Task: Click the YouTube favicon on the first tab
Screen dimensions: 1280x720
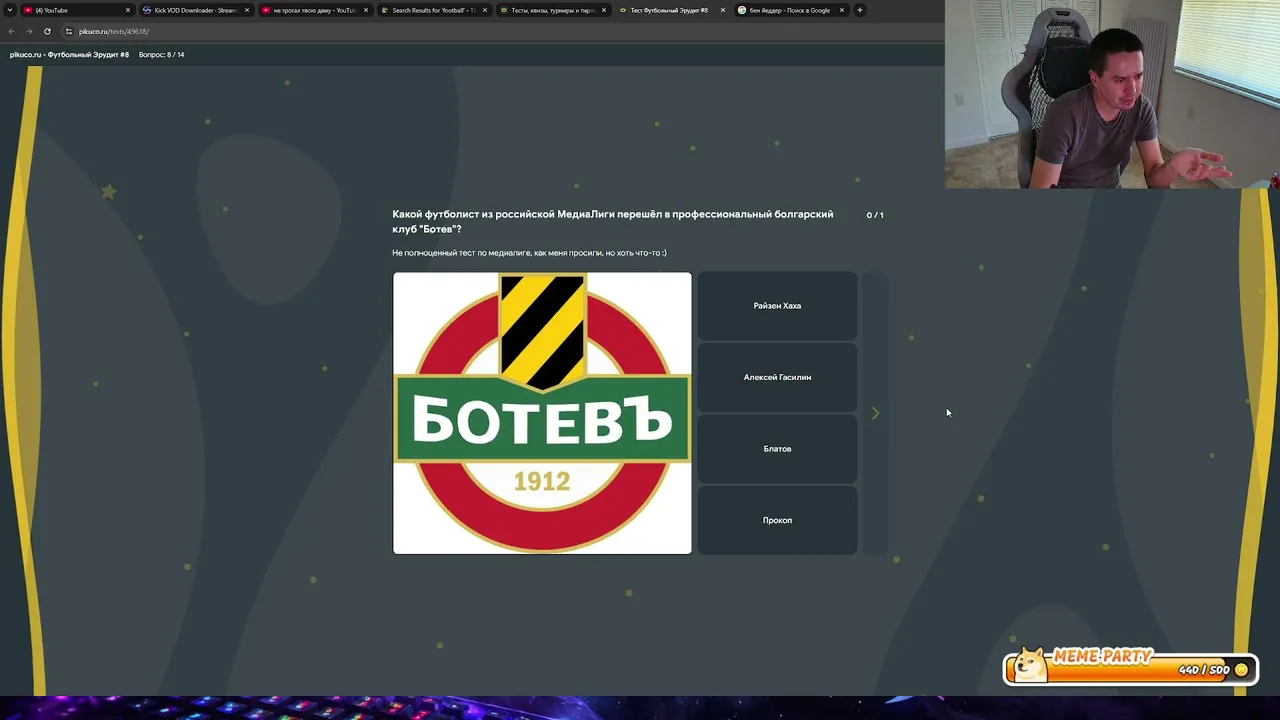Action: click(x=27, y=10)
